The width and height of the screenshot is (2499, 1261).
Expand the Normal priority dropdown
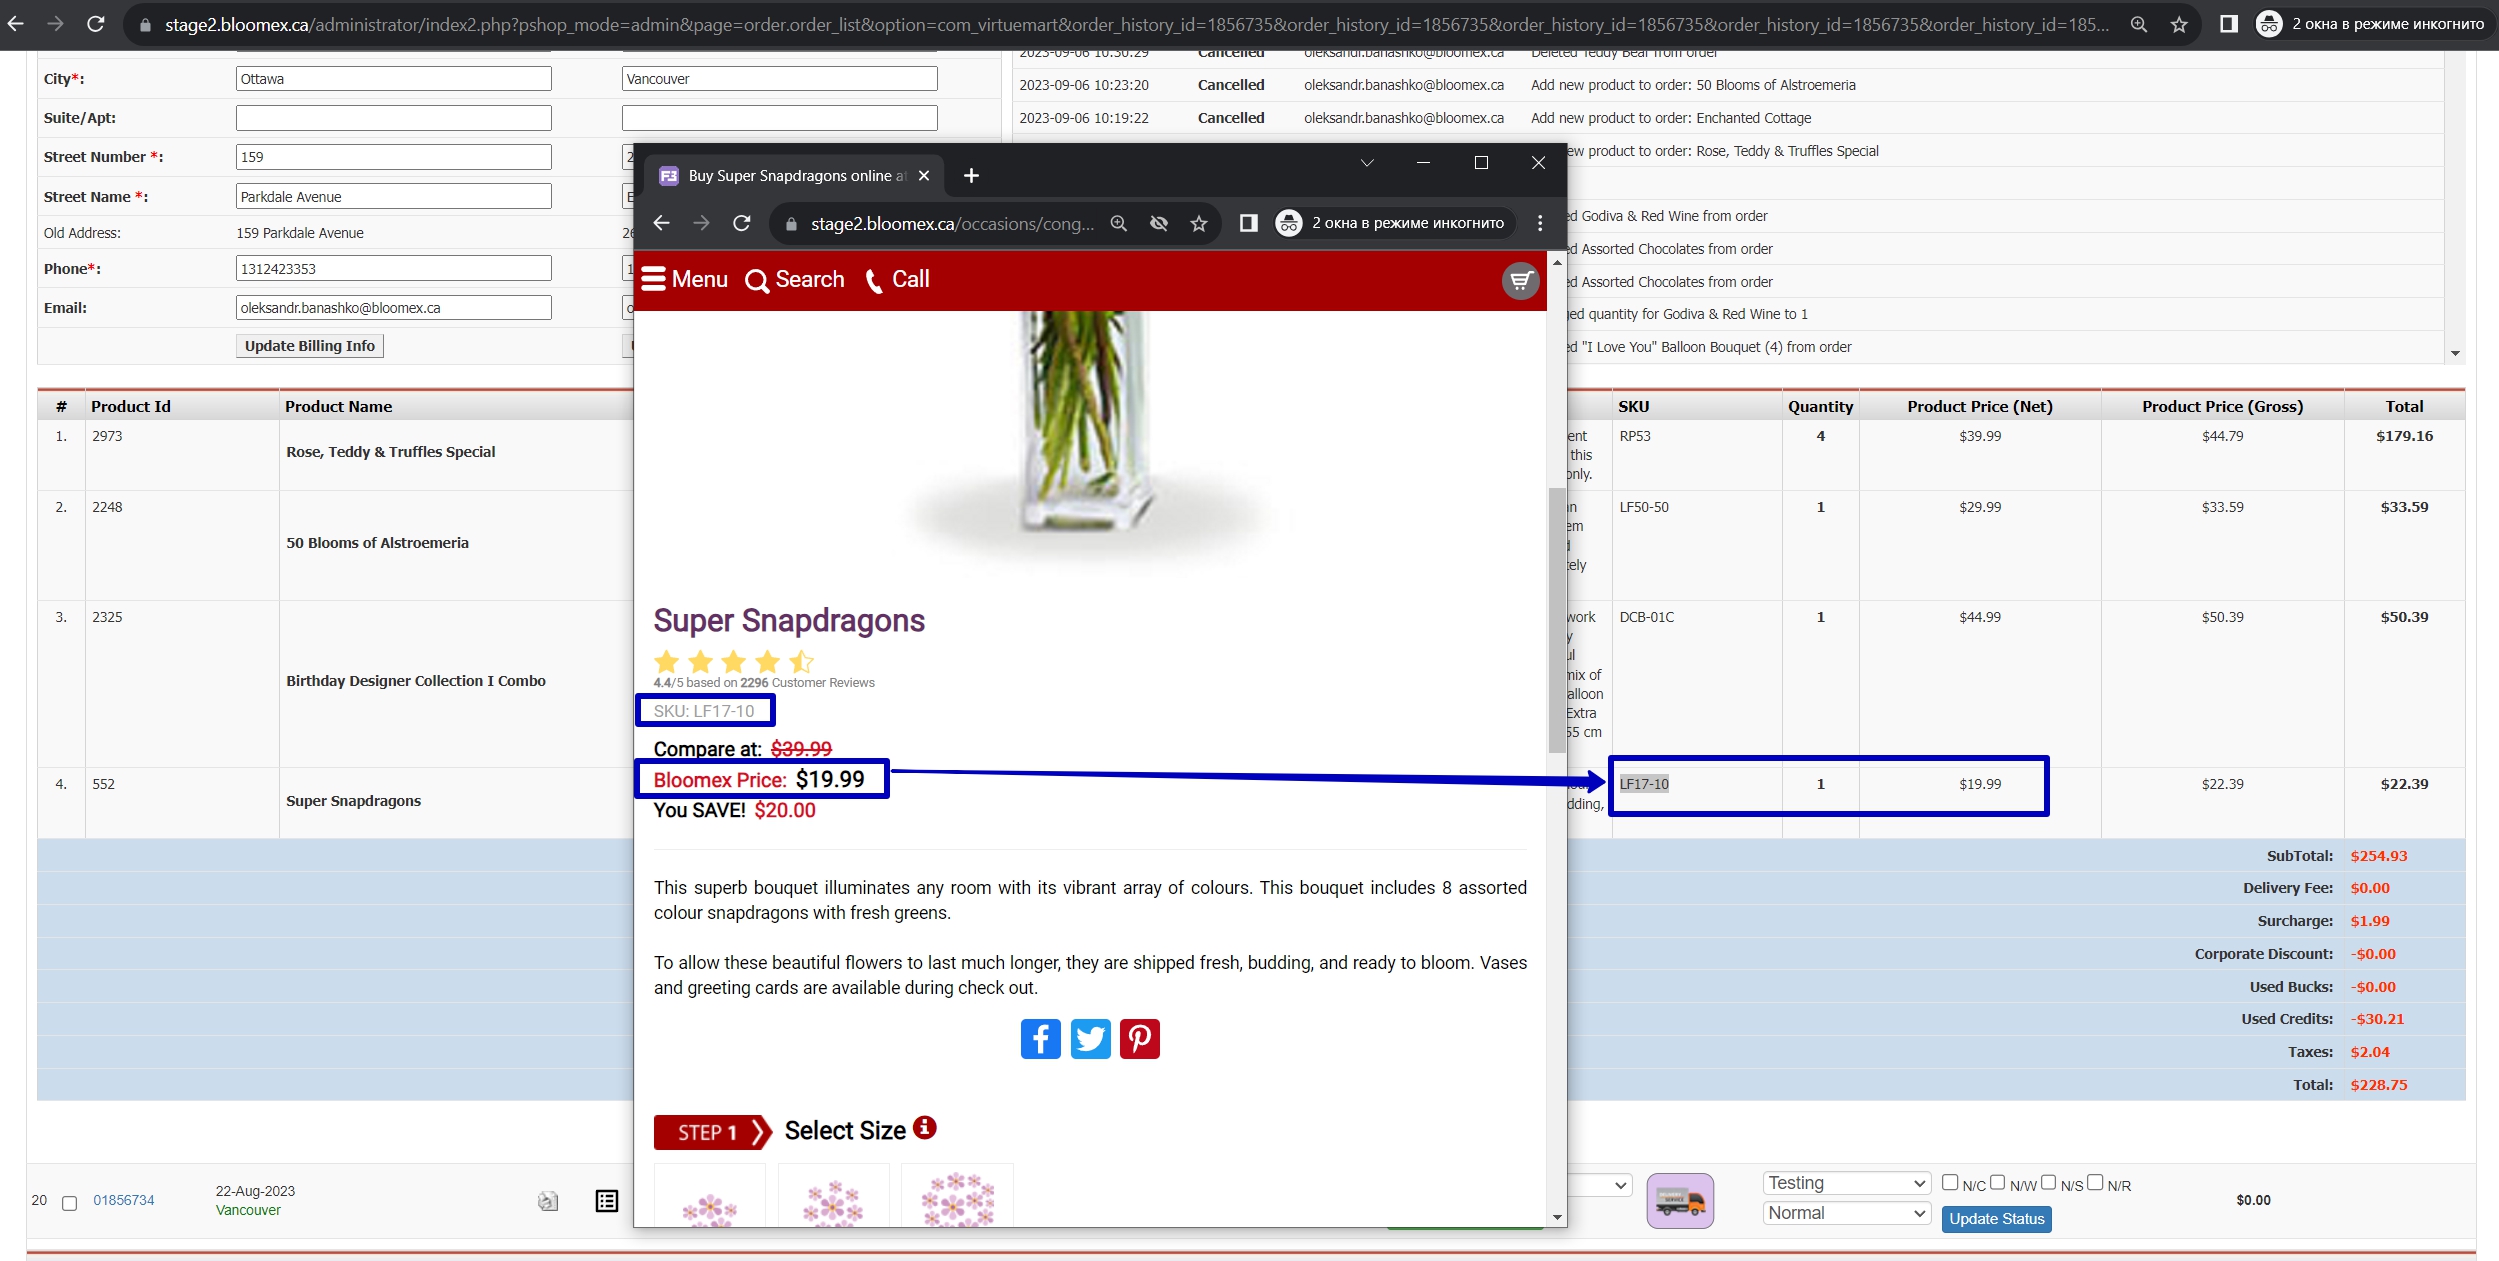click(x=1846, y=1213)
